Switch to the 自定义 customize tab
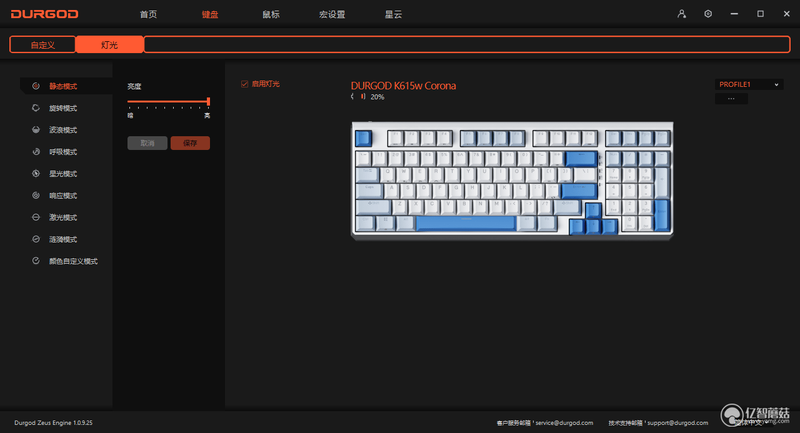 [43, 45]
